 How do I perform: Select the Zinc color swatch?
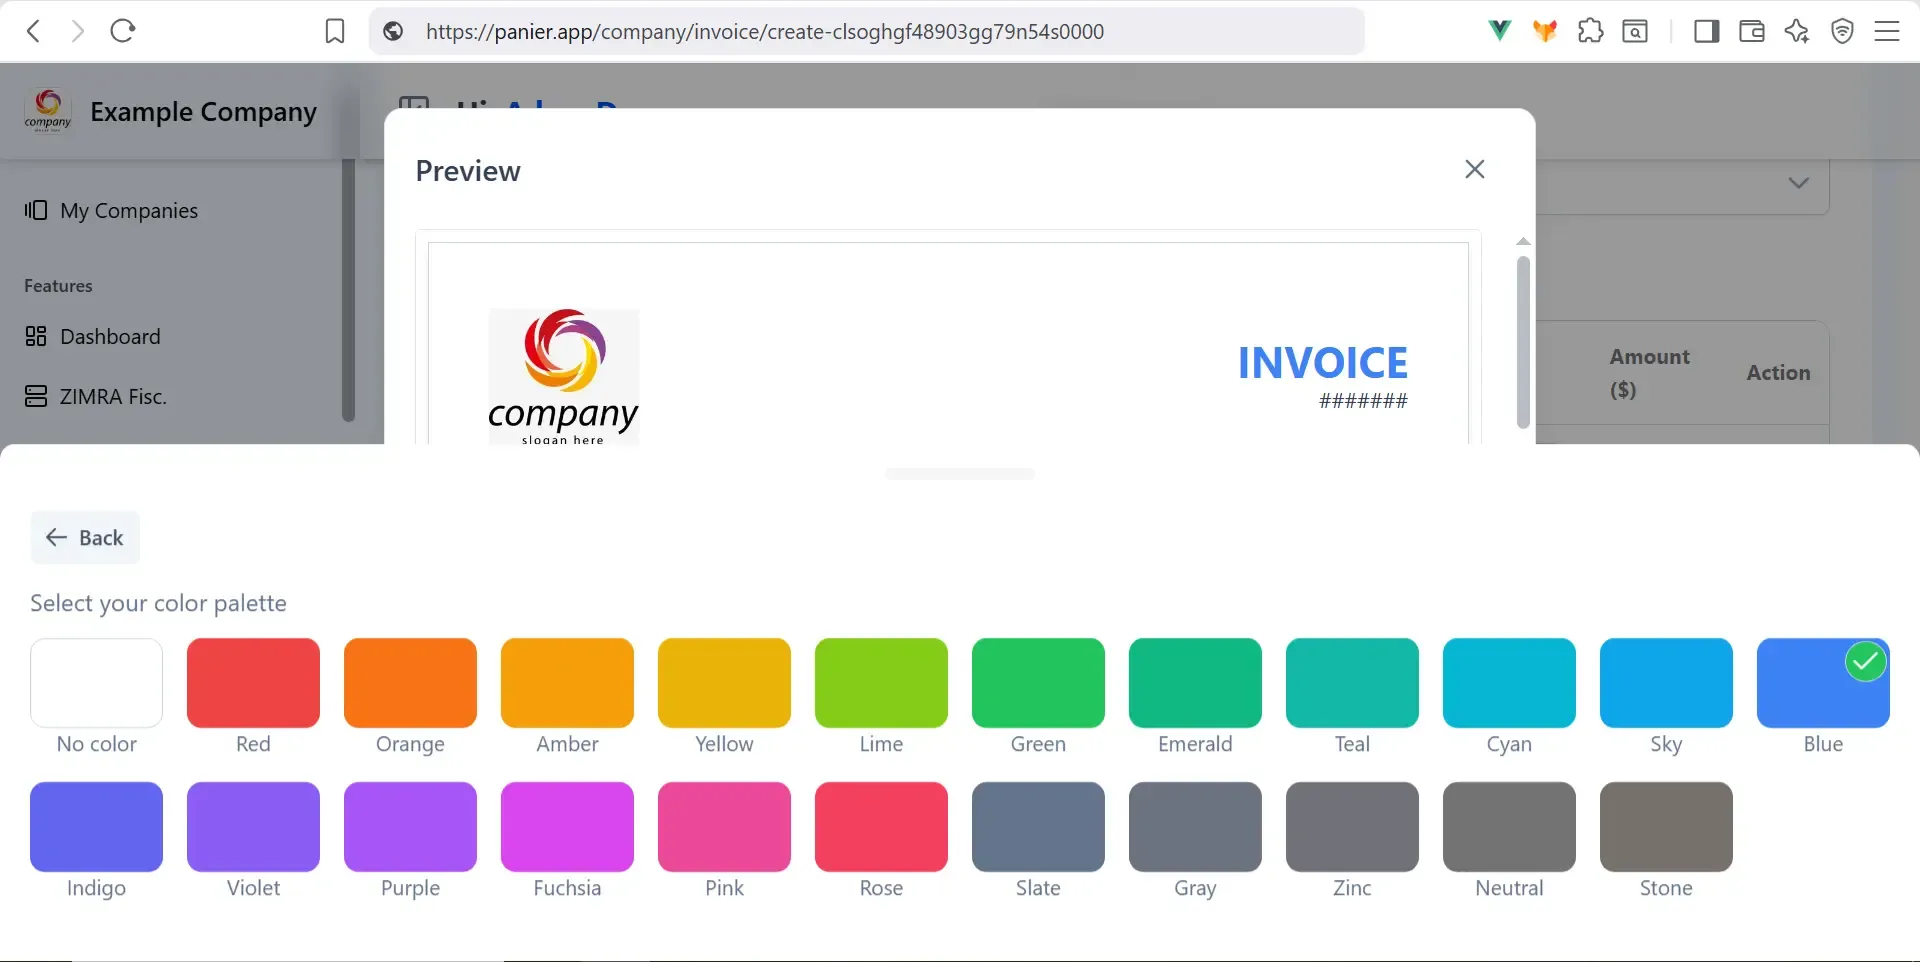point(1353,827)
